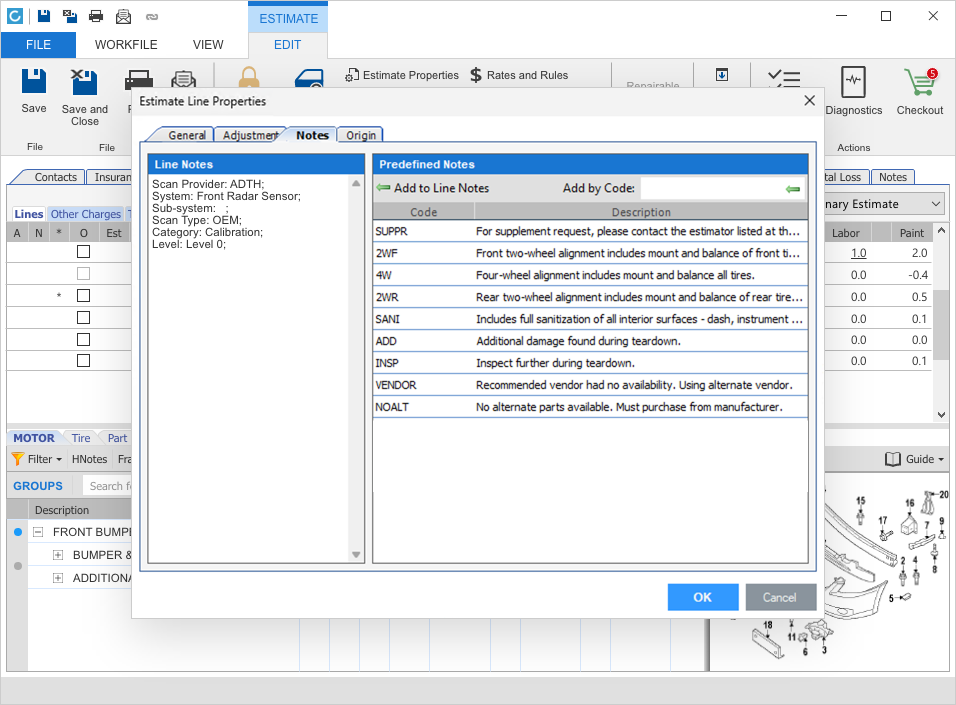Click the Description column header in Predefined Notes
Image resolution: width=956 pixels, height=705 pixels.
[x=641, y=212]
